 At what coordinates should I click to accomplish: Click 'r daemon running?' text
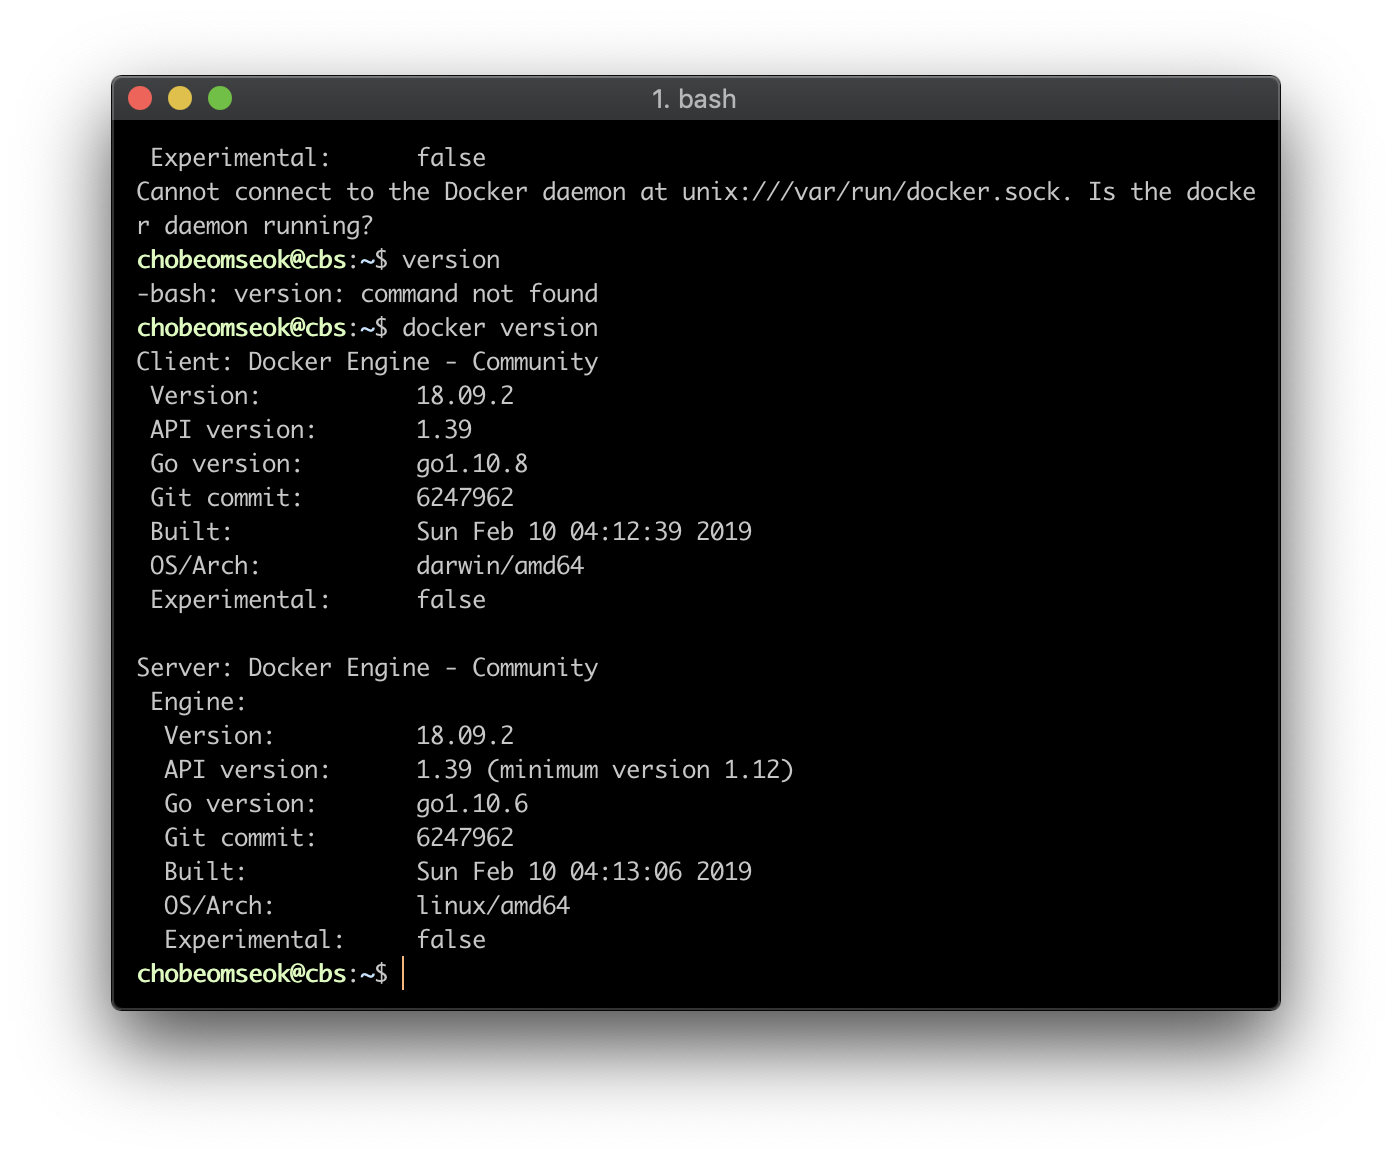point(254,226)
